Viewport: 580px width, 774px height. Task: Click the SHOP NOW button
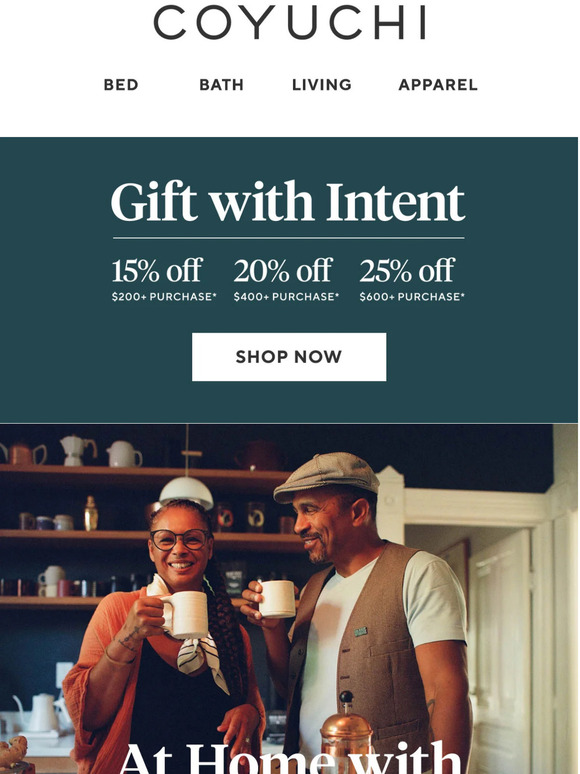pyautogui.click(x=289, y=356)
